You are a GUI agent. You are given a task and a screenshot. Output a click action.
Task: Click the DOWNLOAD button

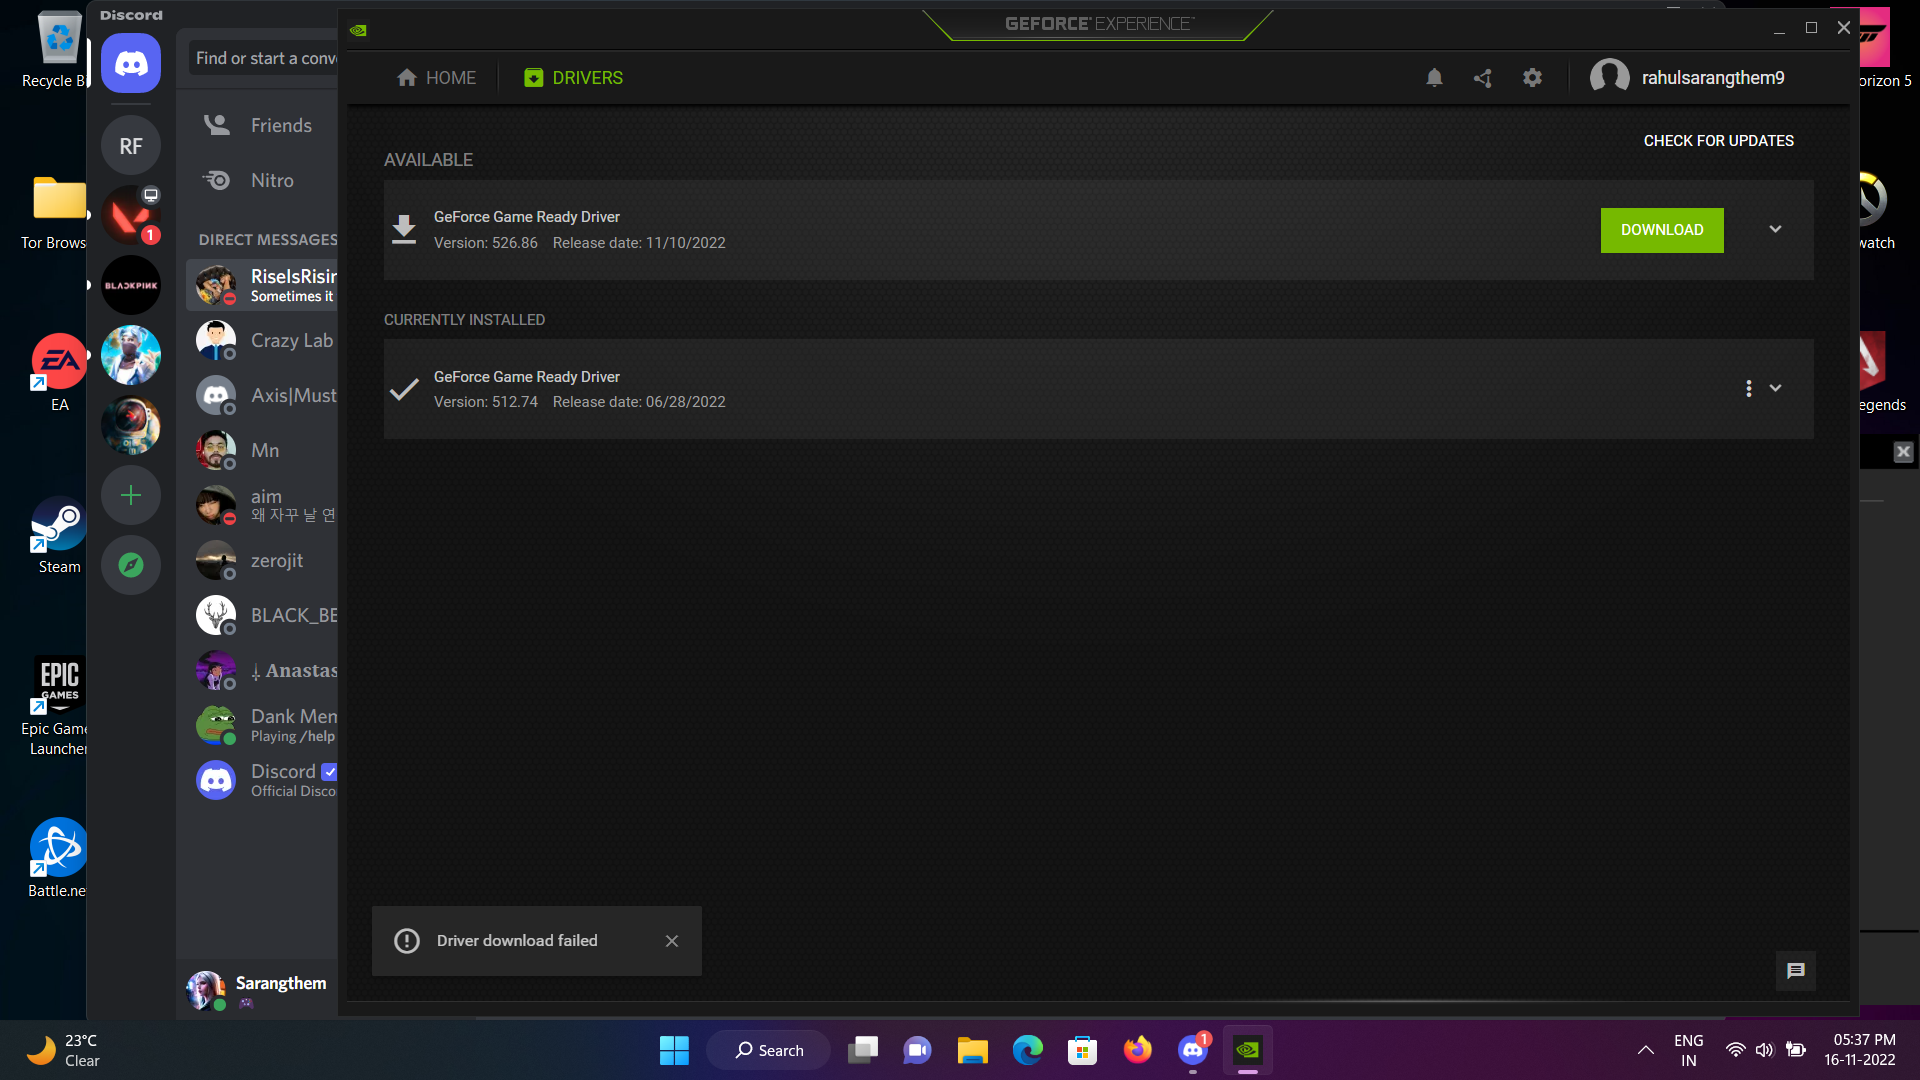click(1661, 230)
